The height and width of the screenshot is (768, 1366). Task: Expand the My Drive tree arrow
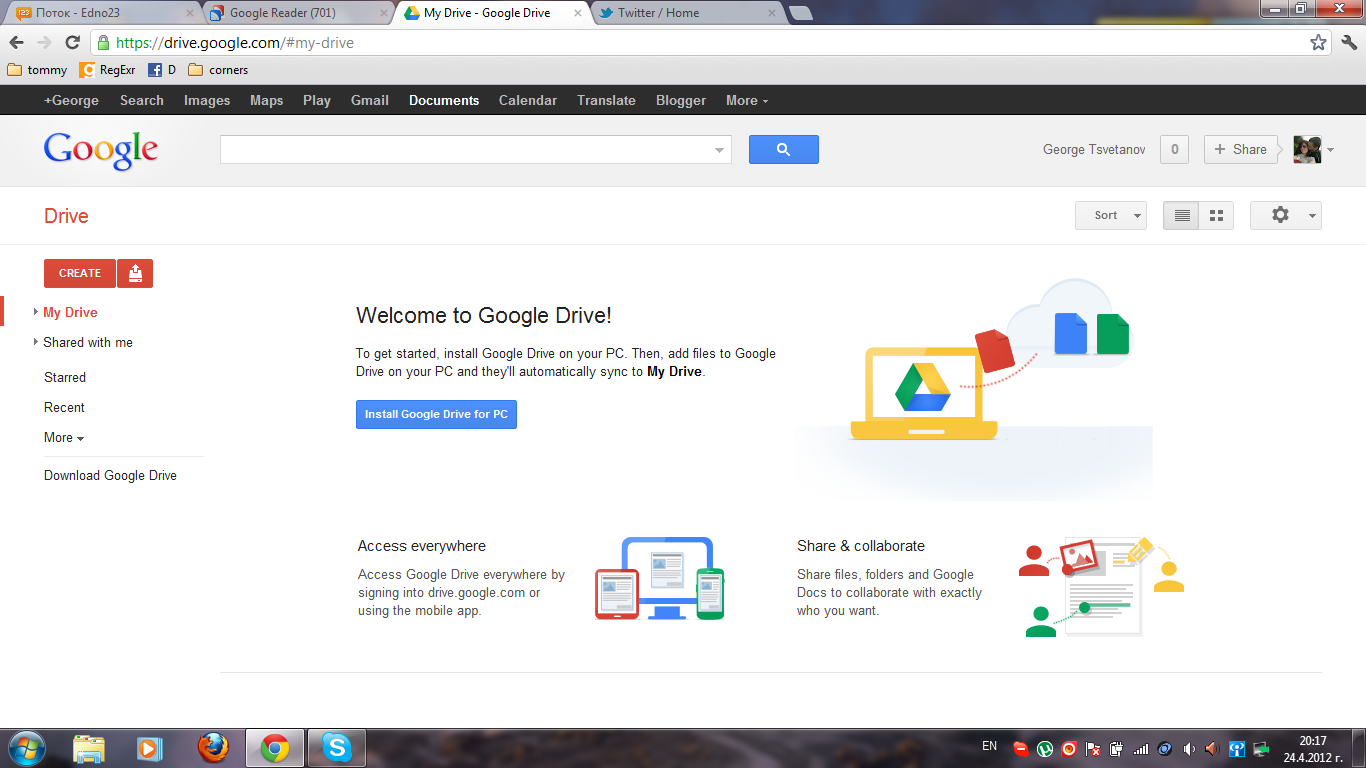point(36,312)
